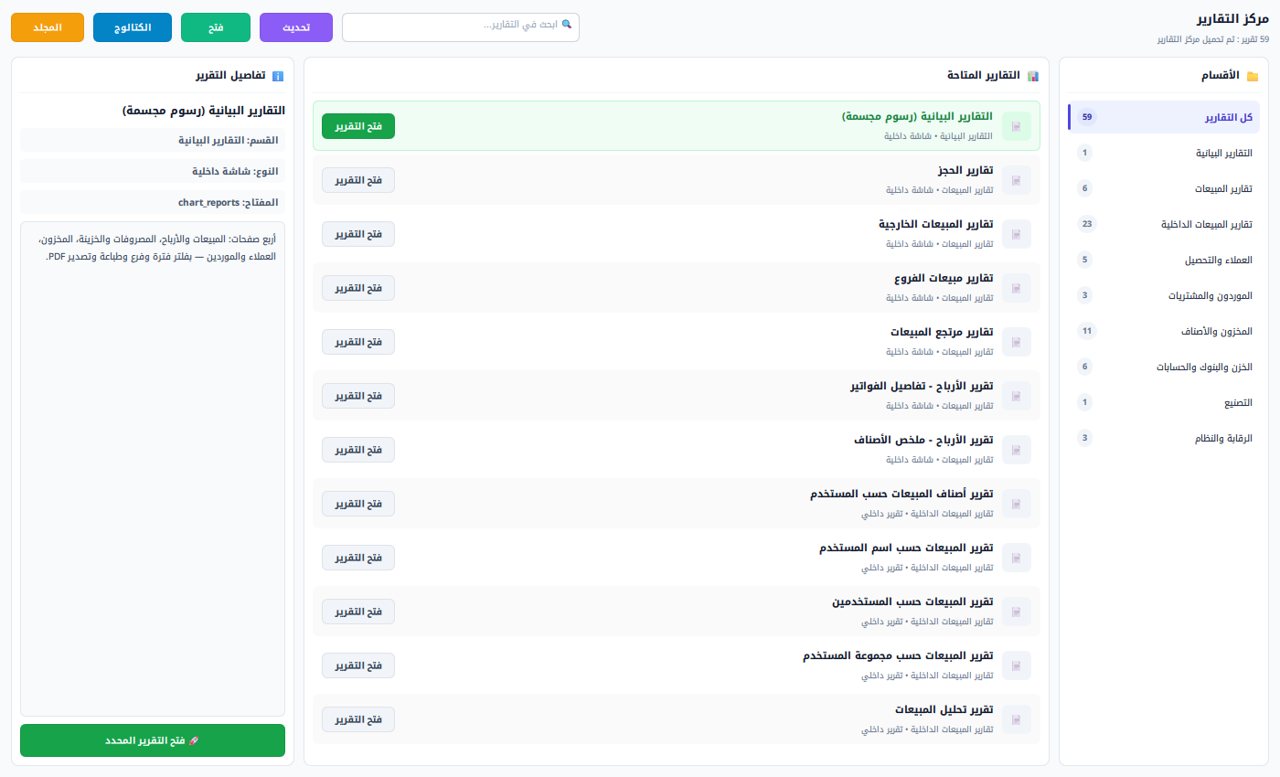Viewport: 1280px width, 777px height.
Task: Click the icon beside تقرير أصناف المبيعات حسب المستخدم
Action: point(1016,504)
